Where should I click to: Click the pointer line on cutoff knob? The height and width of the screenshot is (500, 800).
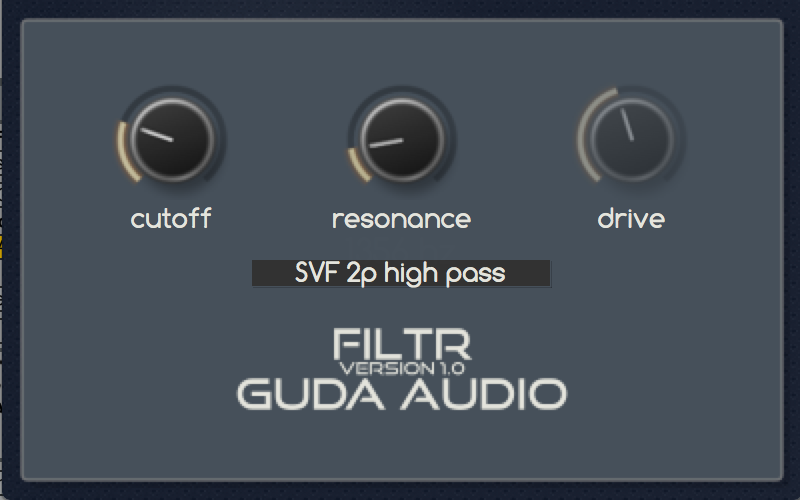pyautogui.click(x=157, y=135)
